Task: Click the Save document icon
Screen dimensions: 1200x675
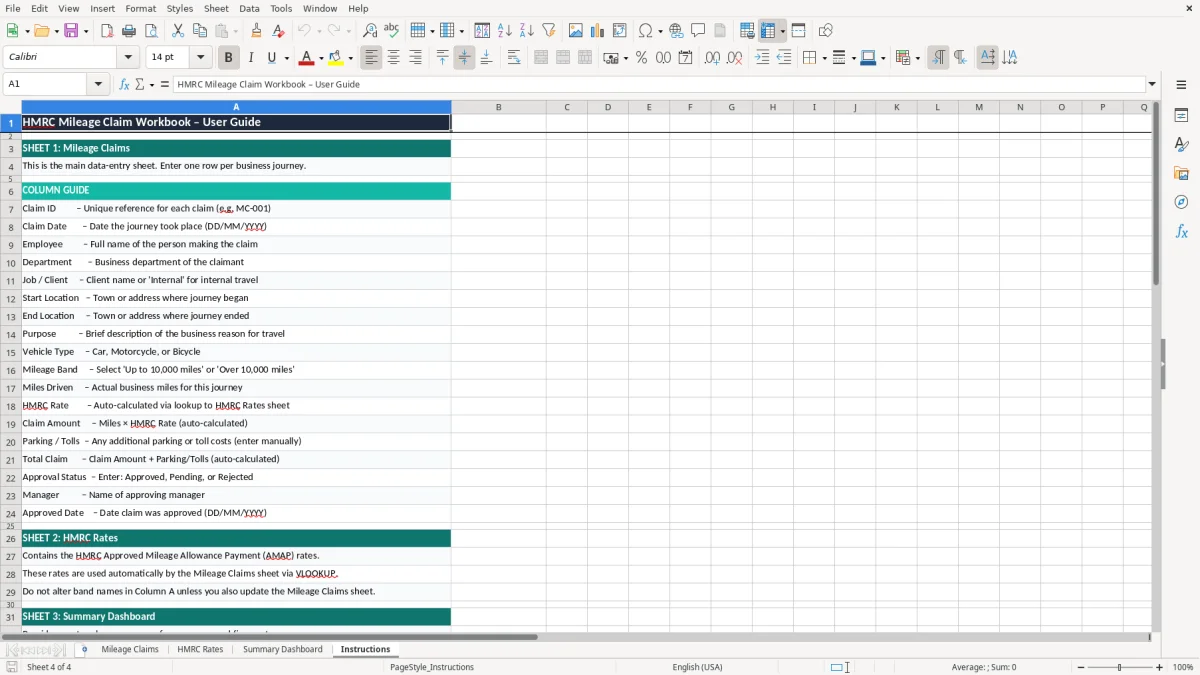Action: coord(71,31)
